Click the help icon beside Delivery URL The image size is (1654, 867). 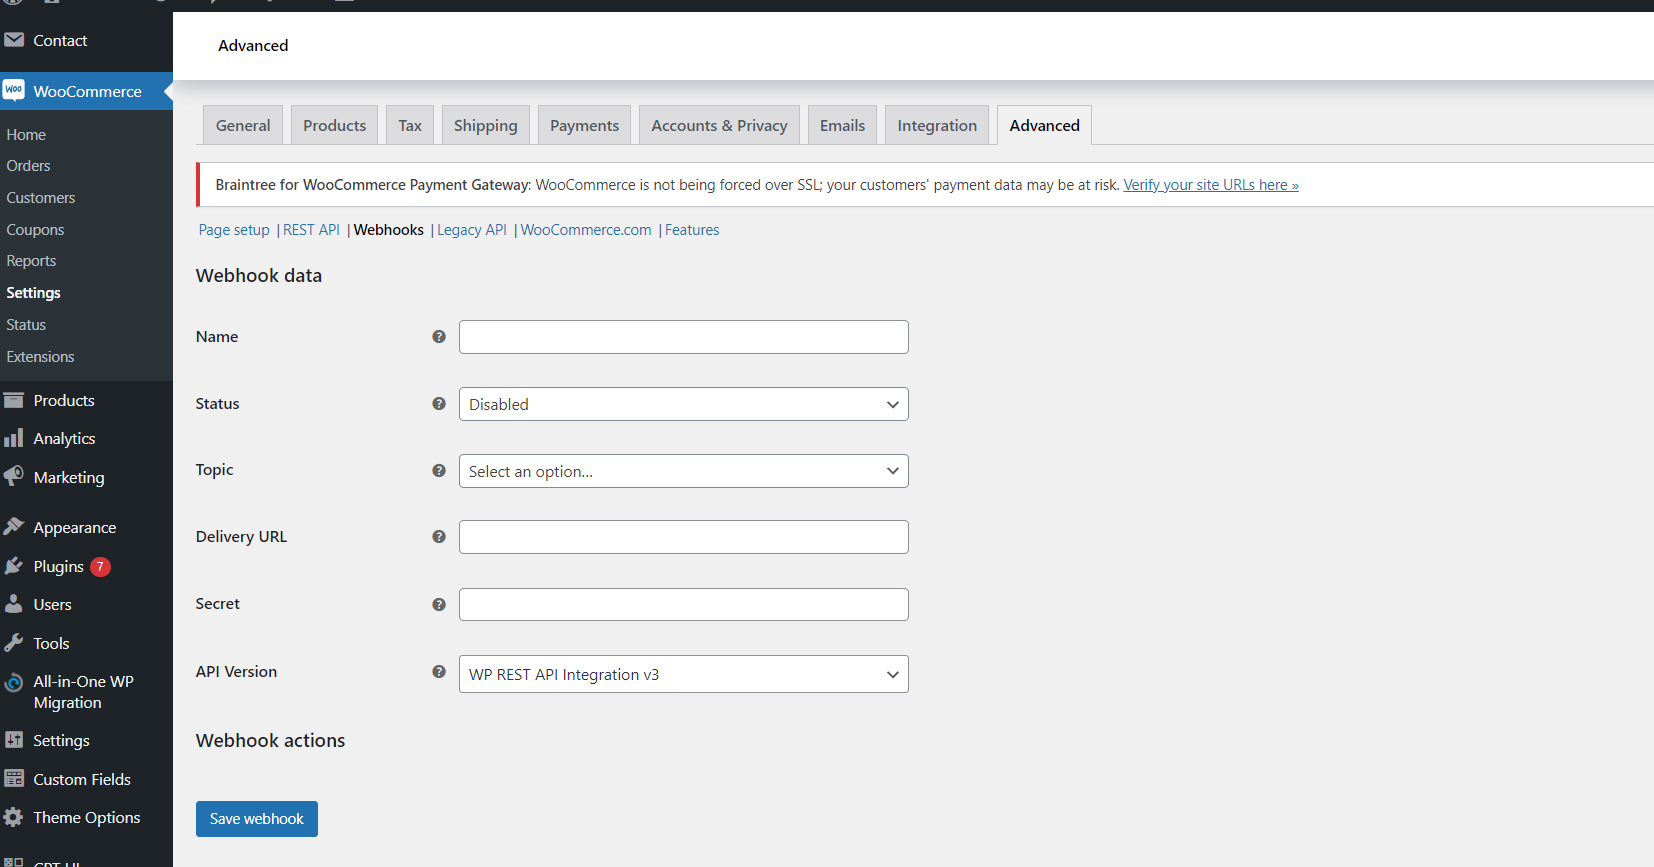point(439,537)
